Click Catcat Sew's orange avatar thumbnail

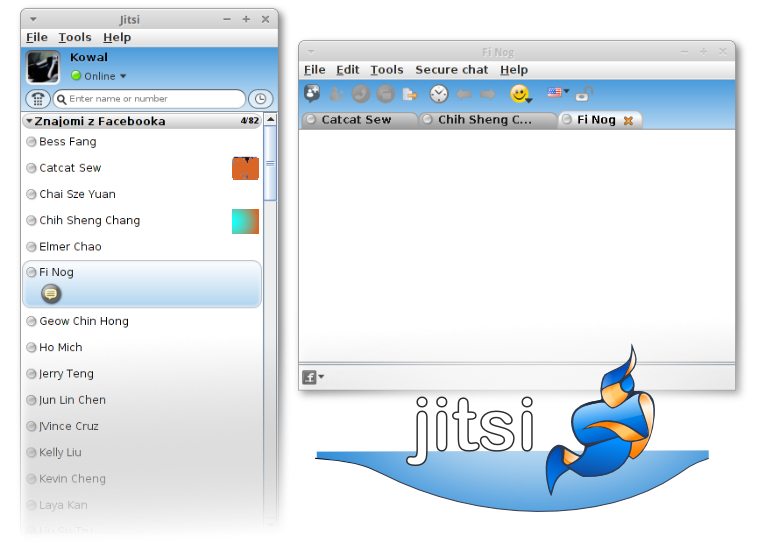pos(246,168)
